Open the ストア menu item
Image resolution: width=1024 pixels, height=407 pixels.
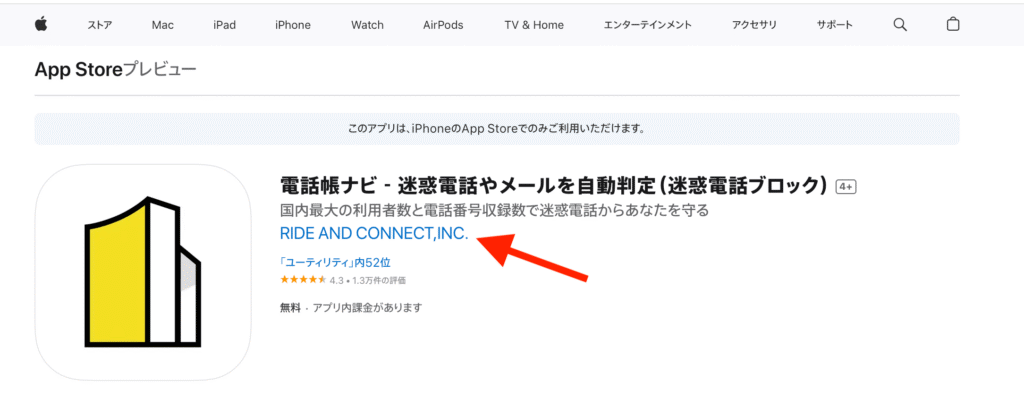tap(99, 25)
